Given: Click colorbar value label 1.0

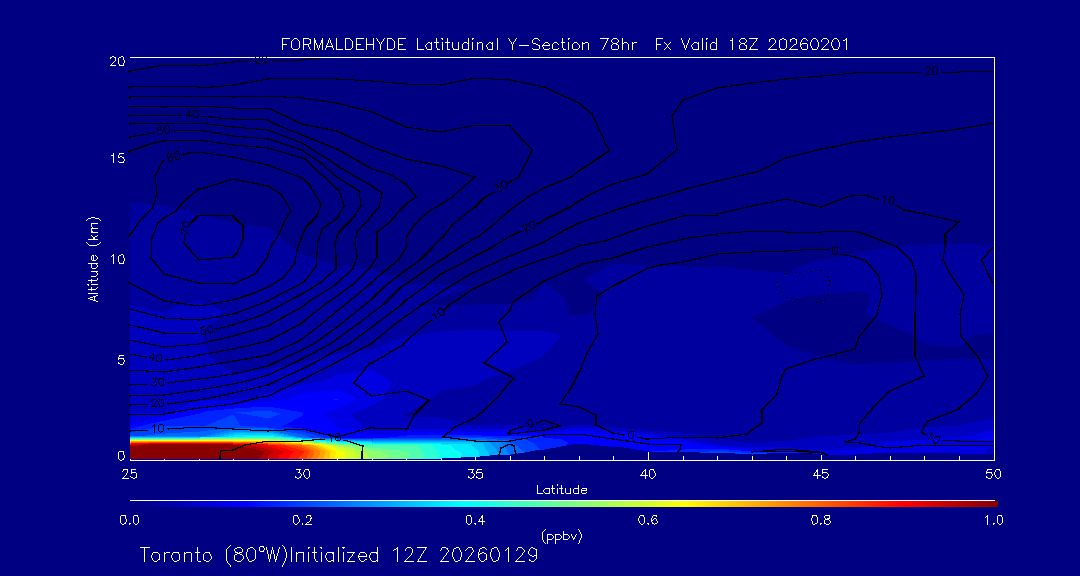Looking at the screenshot, I should (x=993, y=520).
